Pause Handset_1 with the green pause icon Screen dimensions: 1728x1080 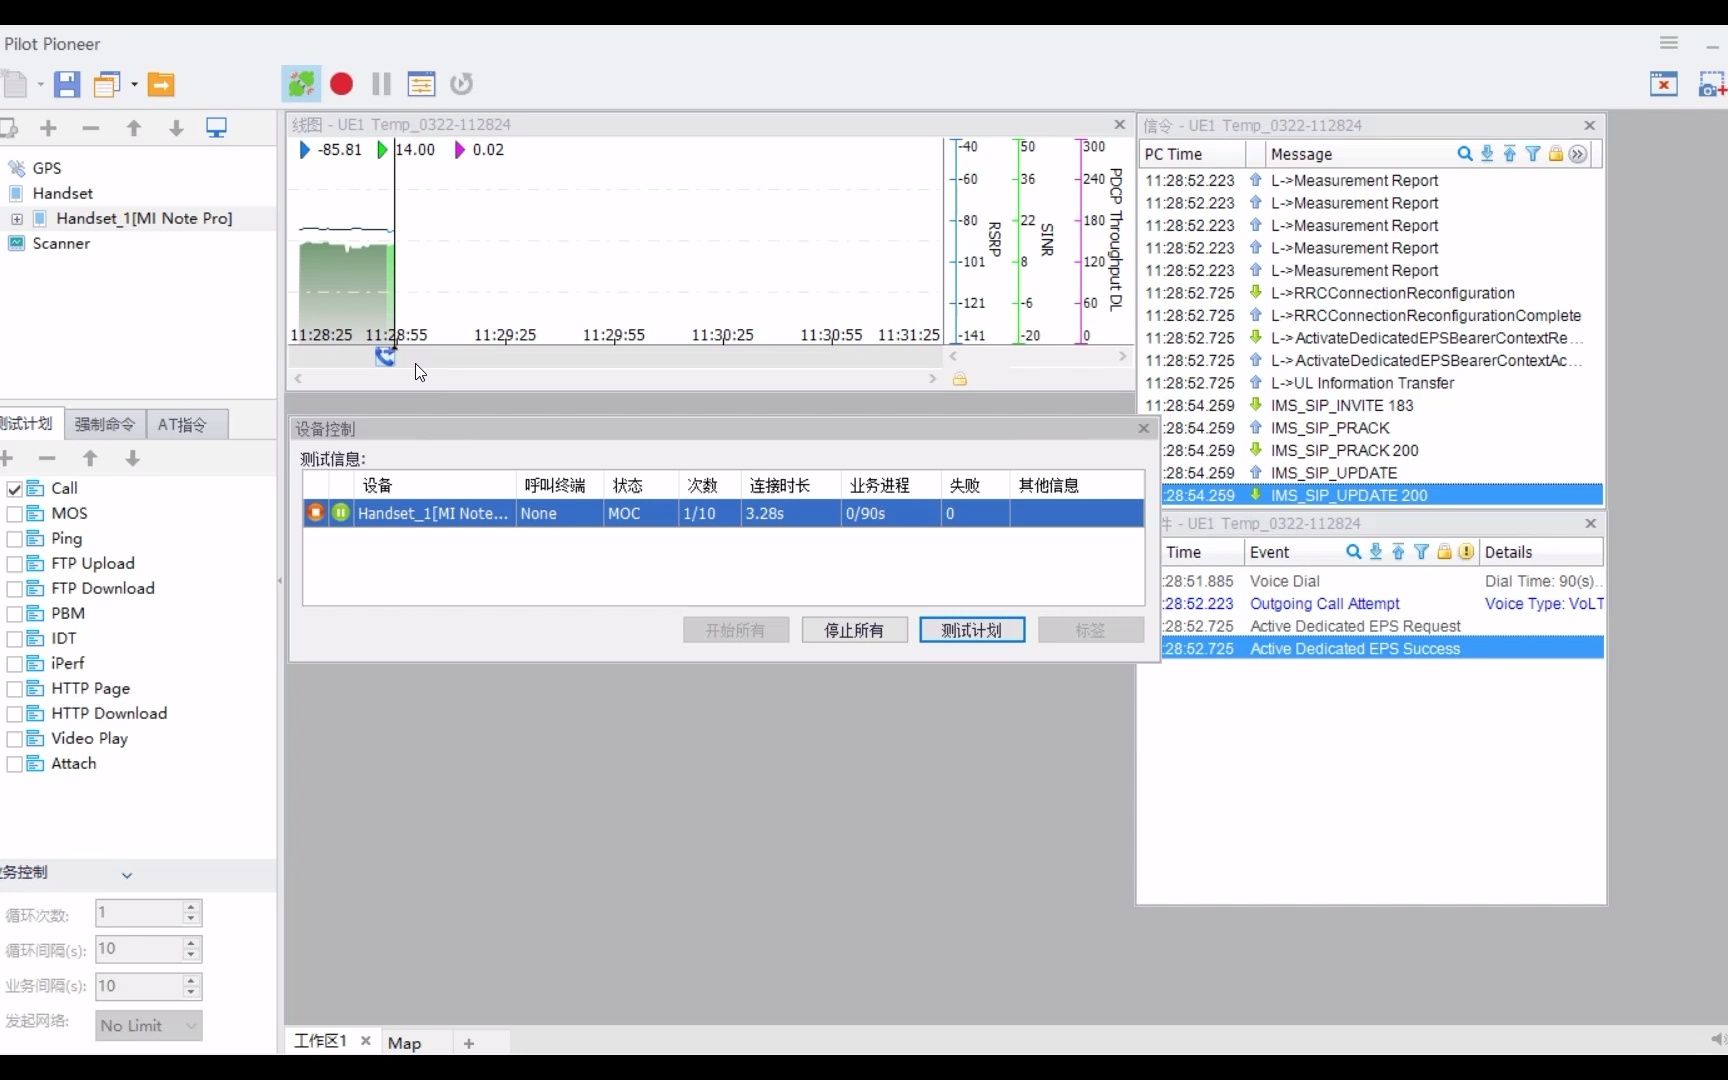(341, 513)
